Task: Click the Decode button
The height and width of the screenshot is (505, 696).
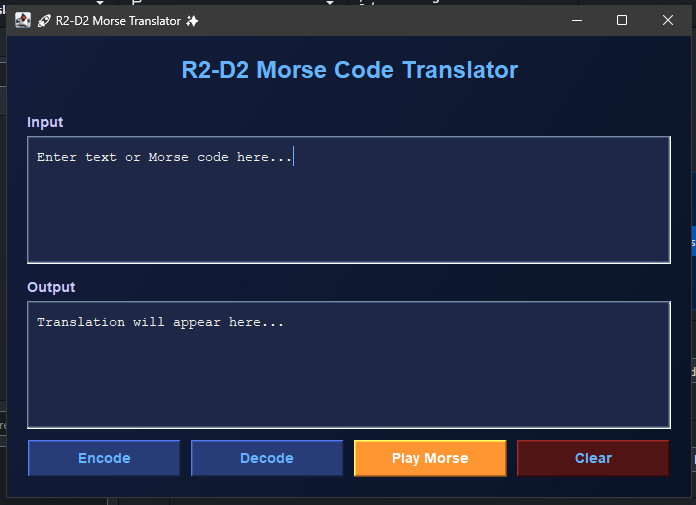Action: (x=267, y=458)
